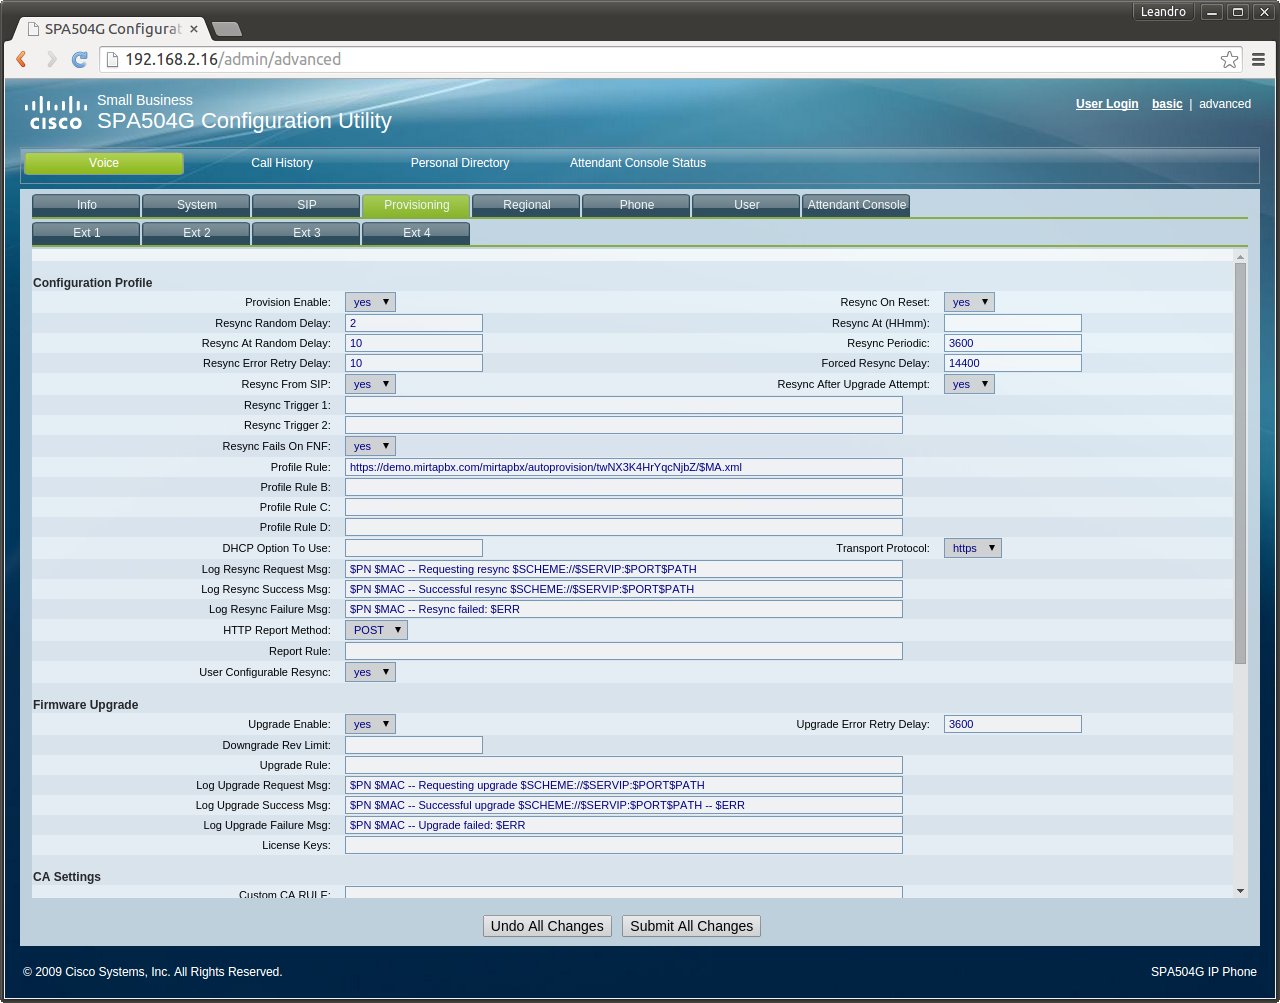Open the Attendant Console Status tab
Image resolution: width=1280 pixels, height=1003 pixels.
638,163
